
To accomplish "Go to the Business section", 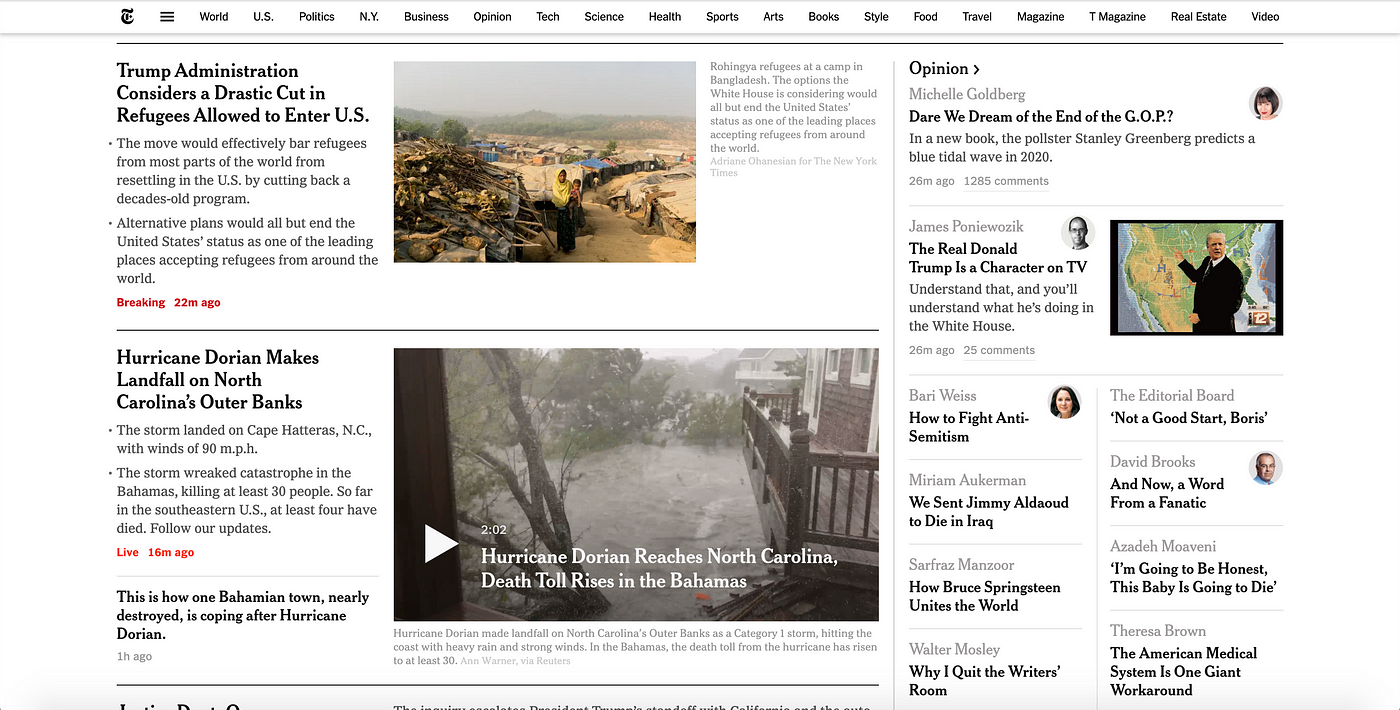I will pos(427,17).
